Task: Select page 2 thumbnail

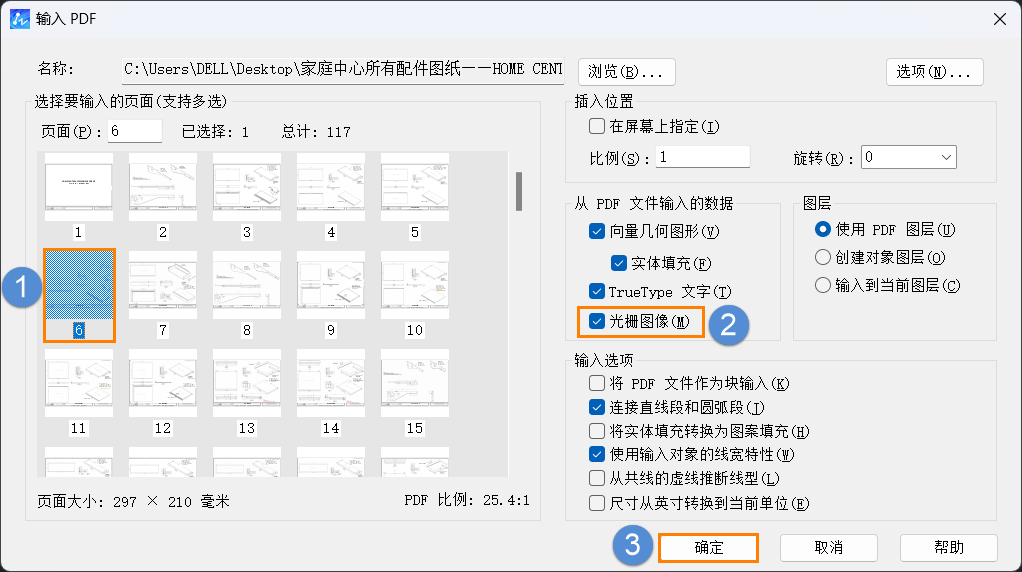Action: point(163,187)
